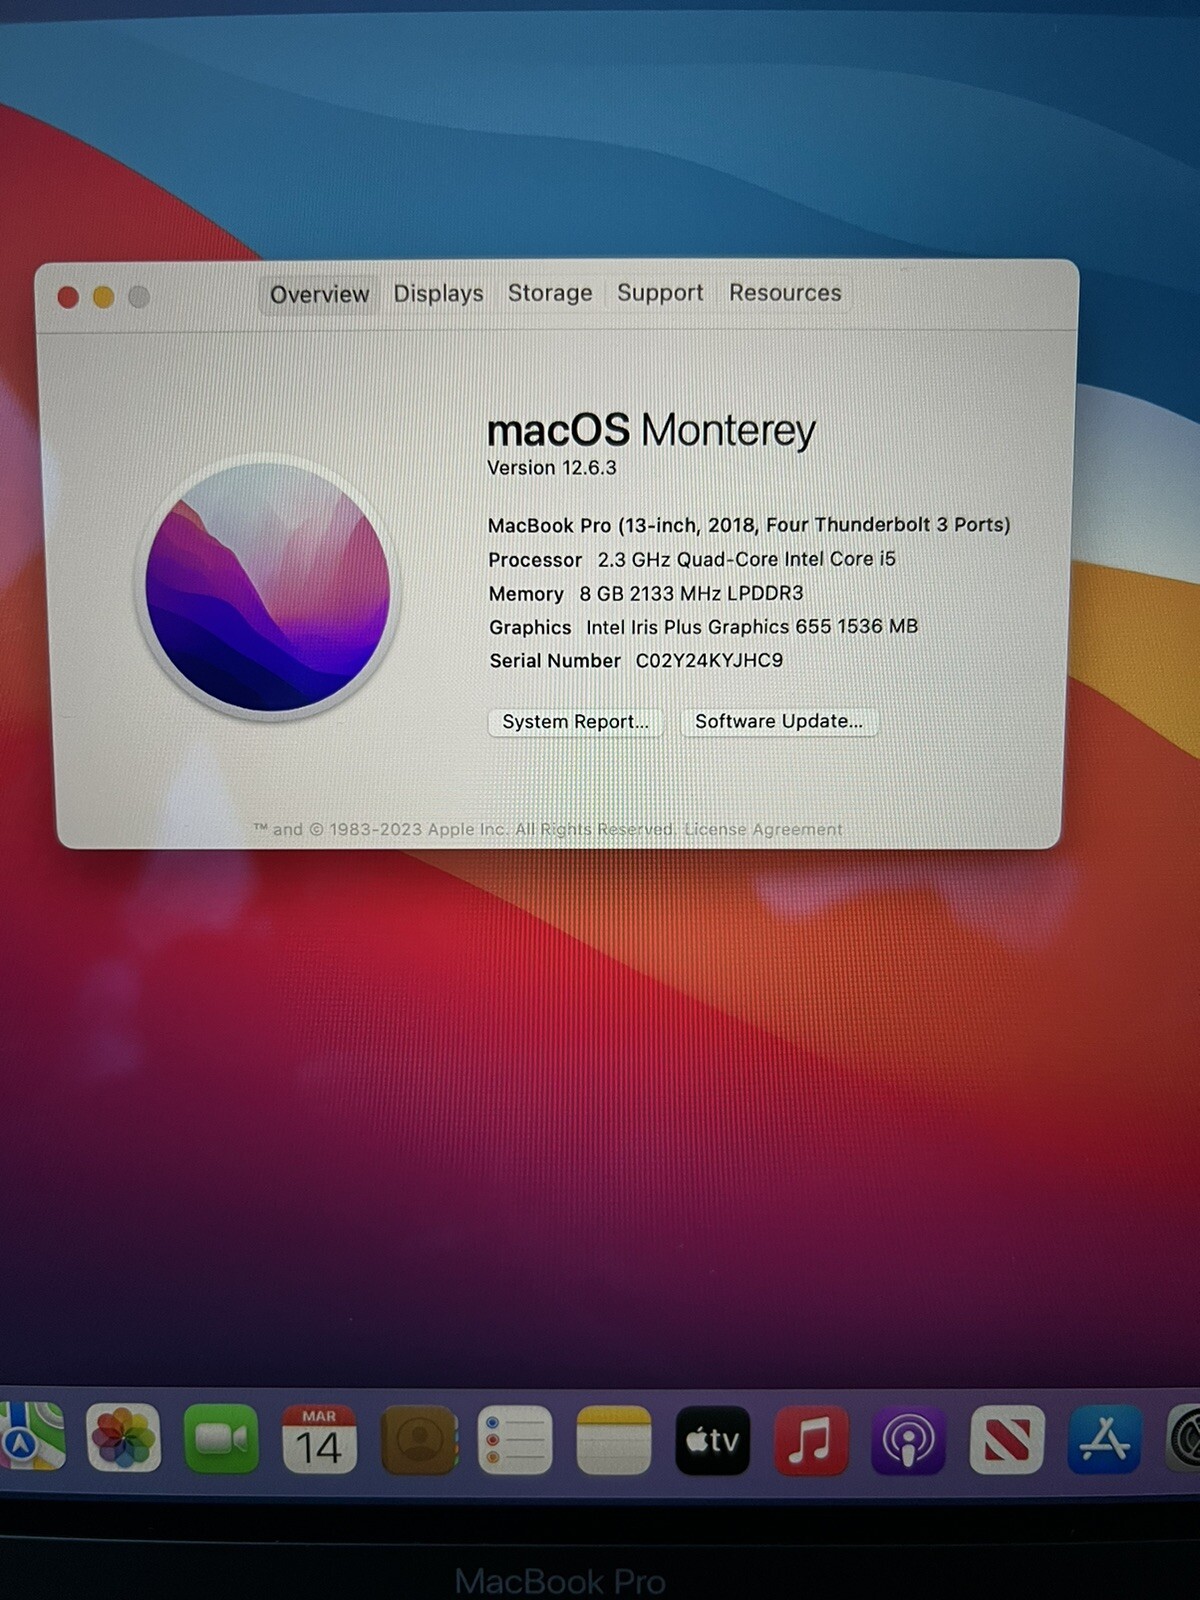Open the Contacts app in the Dock
Viewport: 1200px width, 1600px height.
[419, 1438]
